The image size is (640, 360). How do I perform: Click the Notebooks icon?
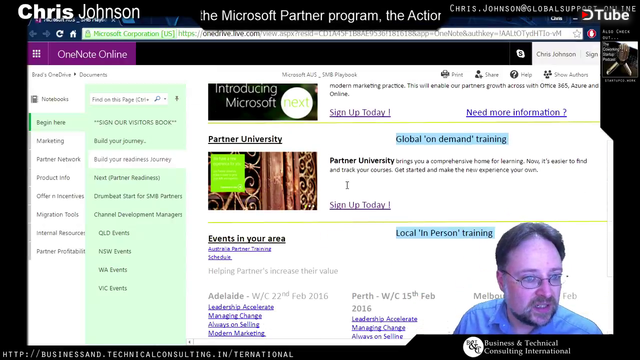(x=35, y=99)
